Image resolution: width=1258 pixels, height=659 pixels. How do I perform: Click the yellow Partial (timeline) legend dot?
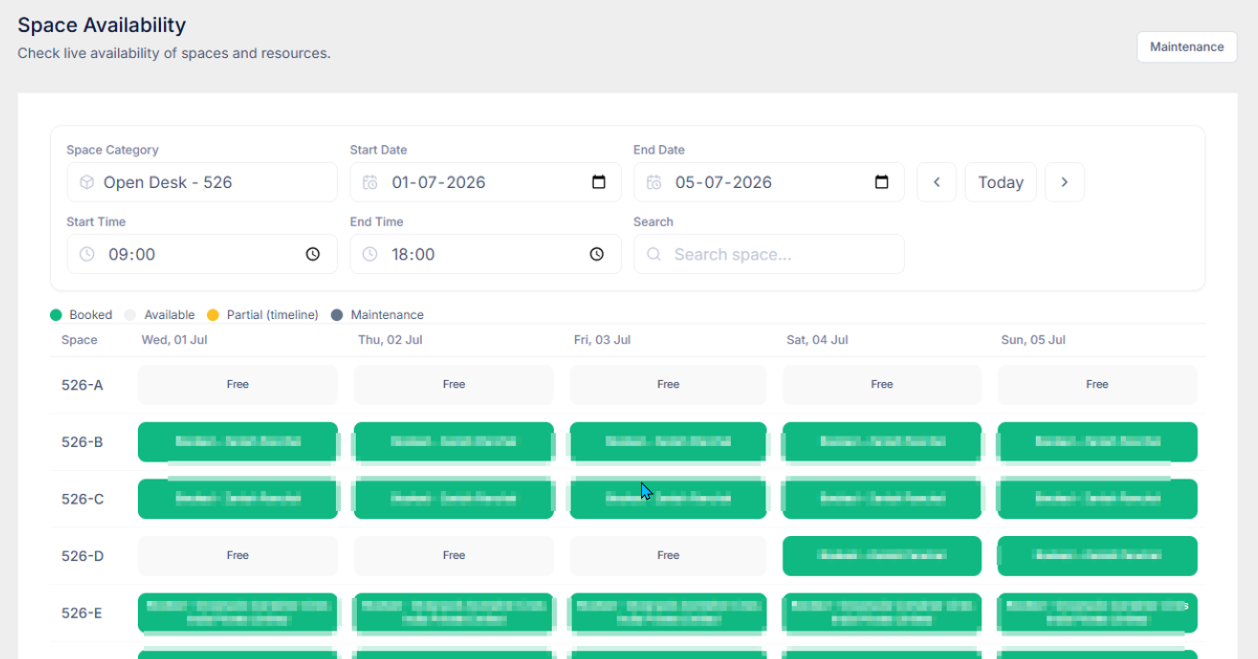coord(213,315)
